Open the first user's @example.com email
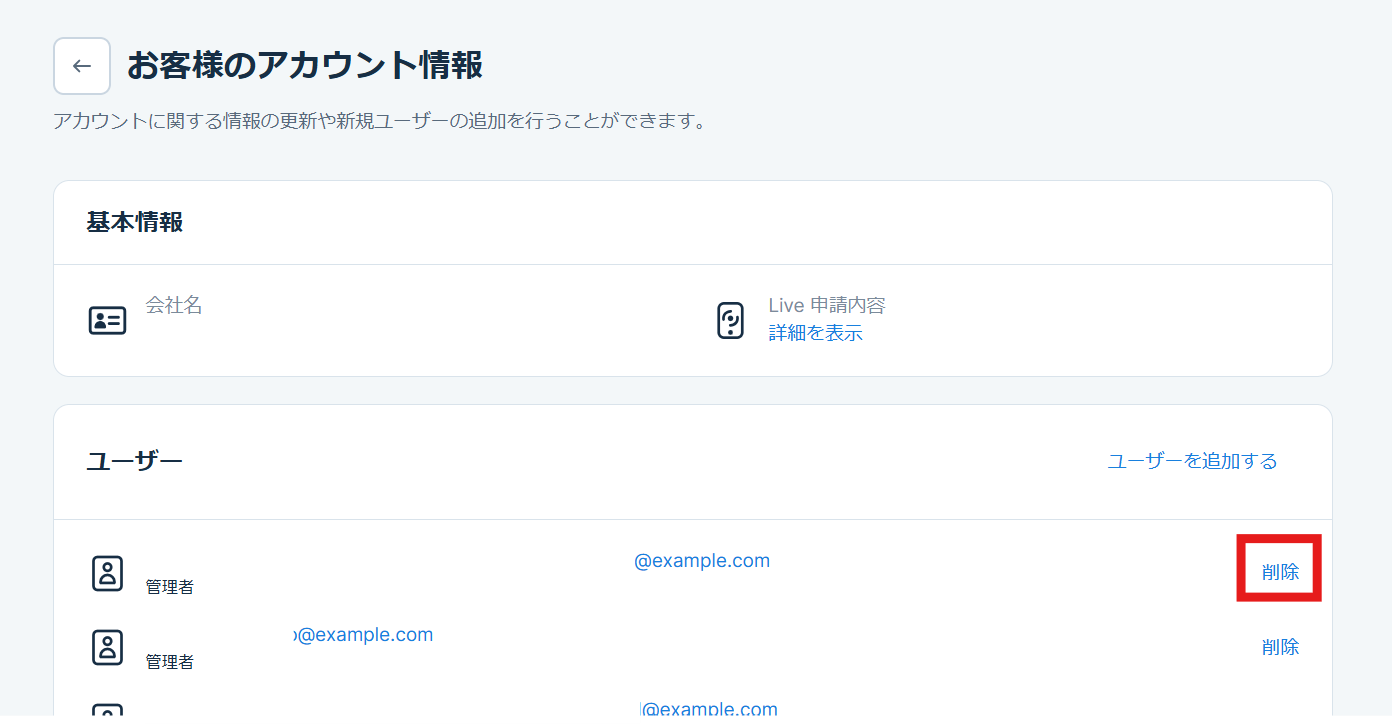1392x724 pixels. 701,561
